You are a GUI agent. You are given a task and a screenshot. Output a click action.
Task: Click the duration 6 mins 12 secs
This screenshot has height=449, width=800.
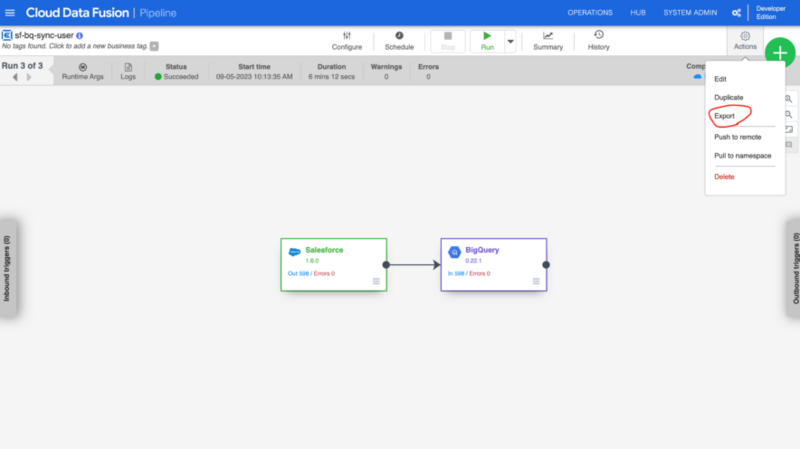pos(332,77)
